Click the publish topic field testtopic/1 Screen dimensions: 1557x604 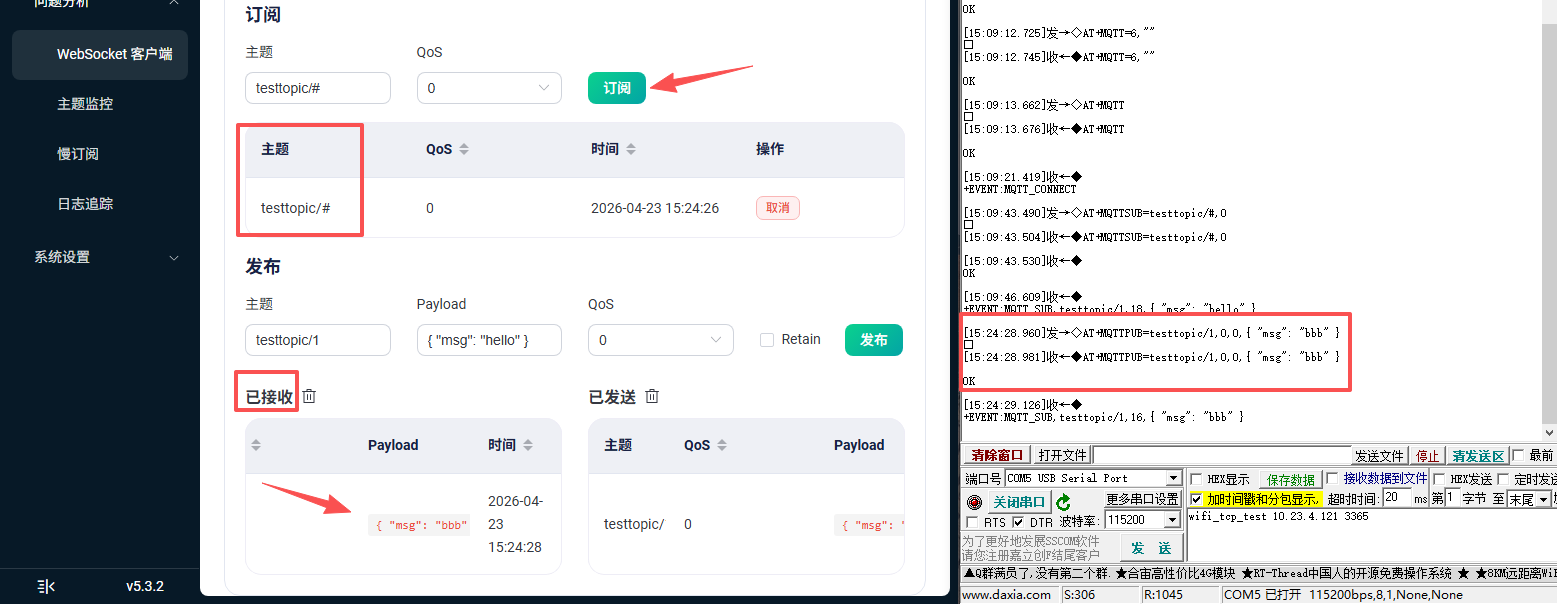[318, 340]
